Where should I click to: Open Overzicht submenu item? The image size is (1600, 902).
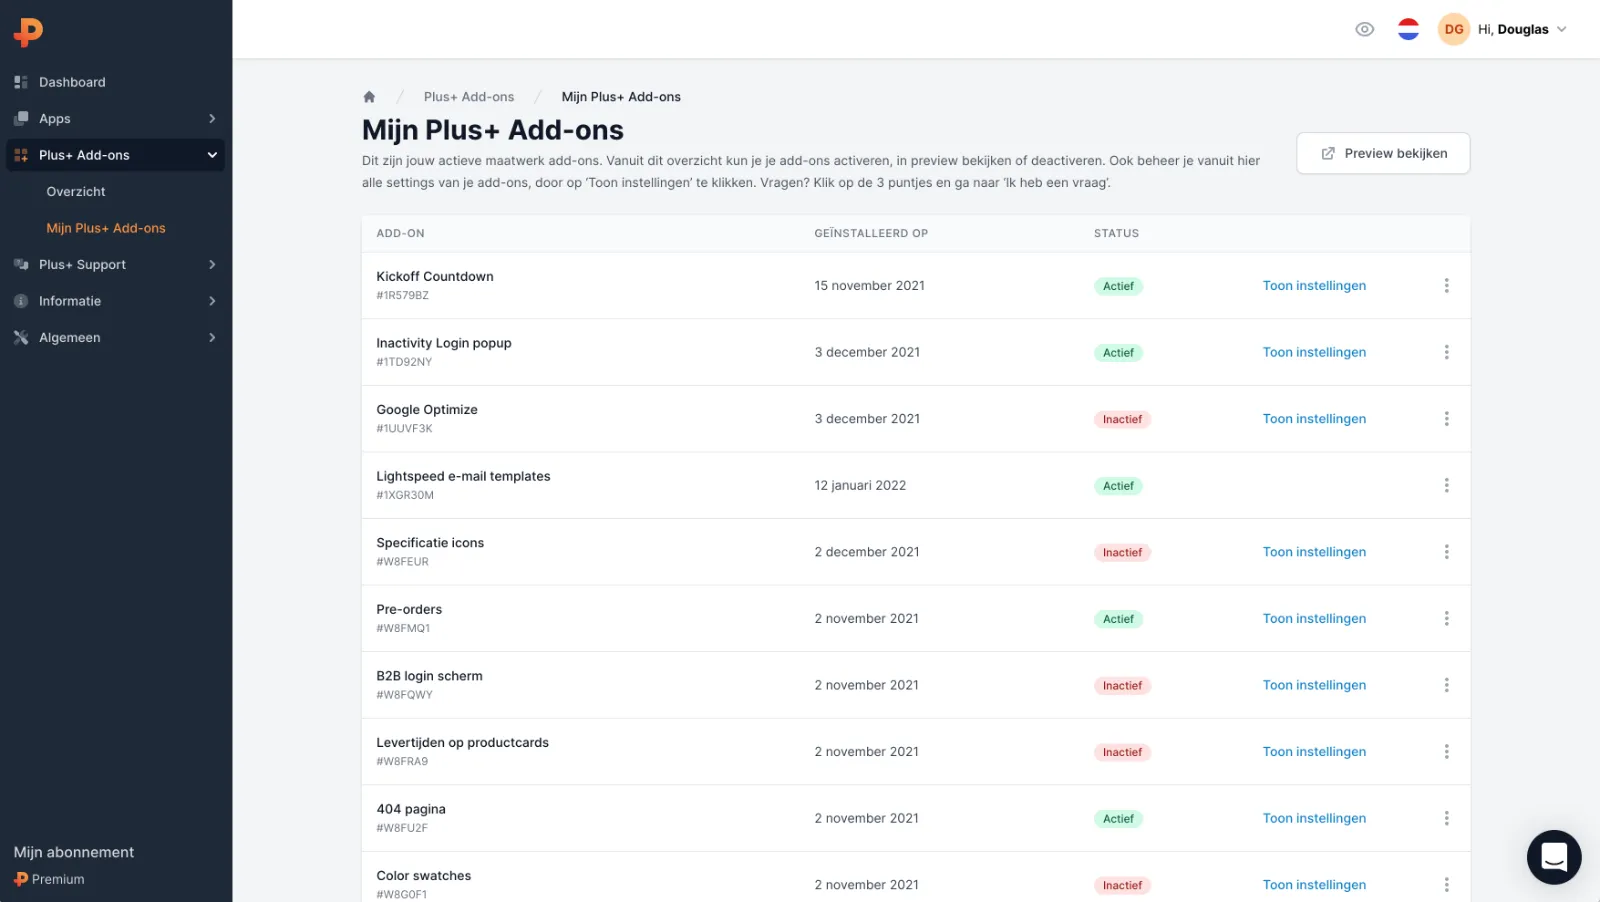76,192
